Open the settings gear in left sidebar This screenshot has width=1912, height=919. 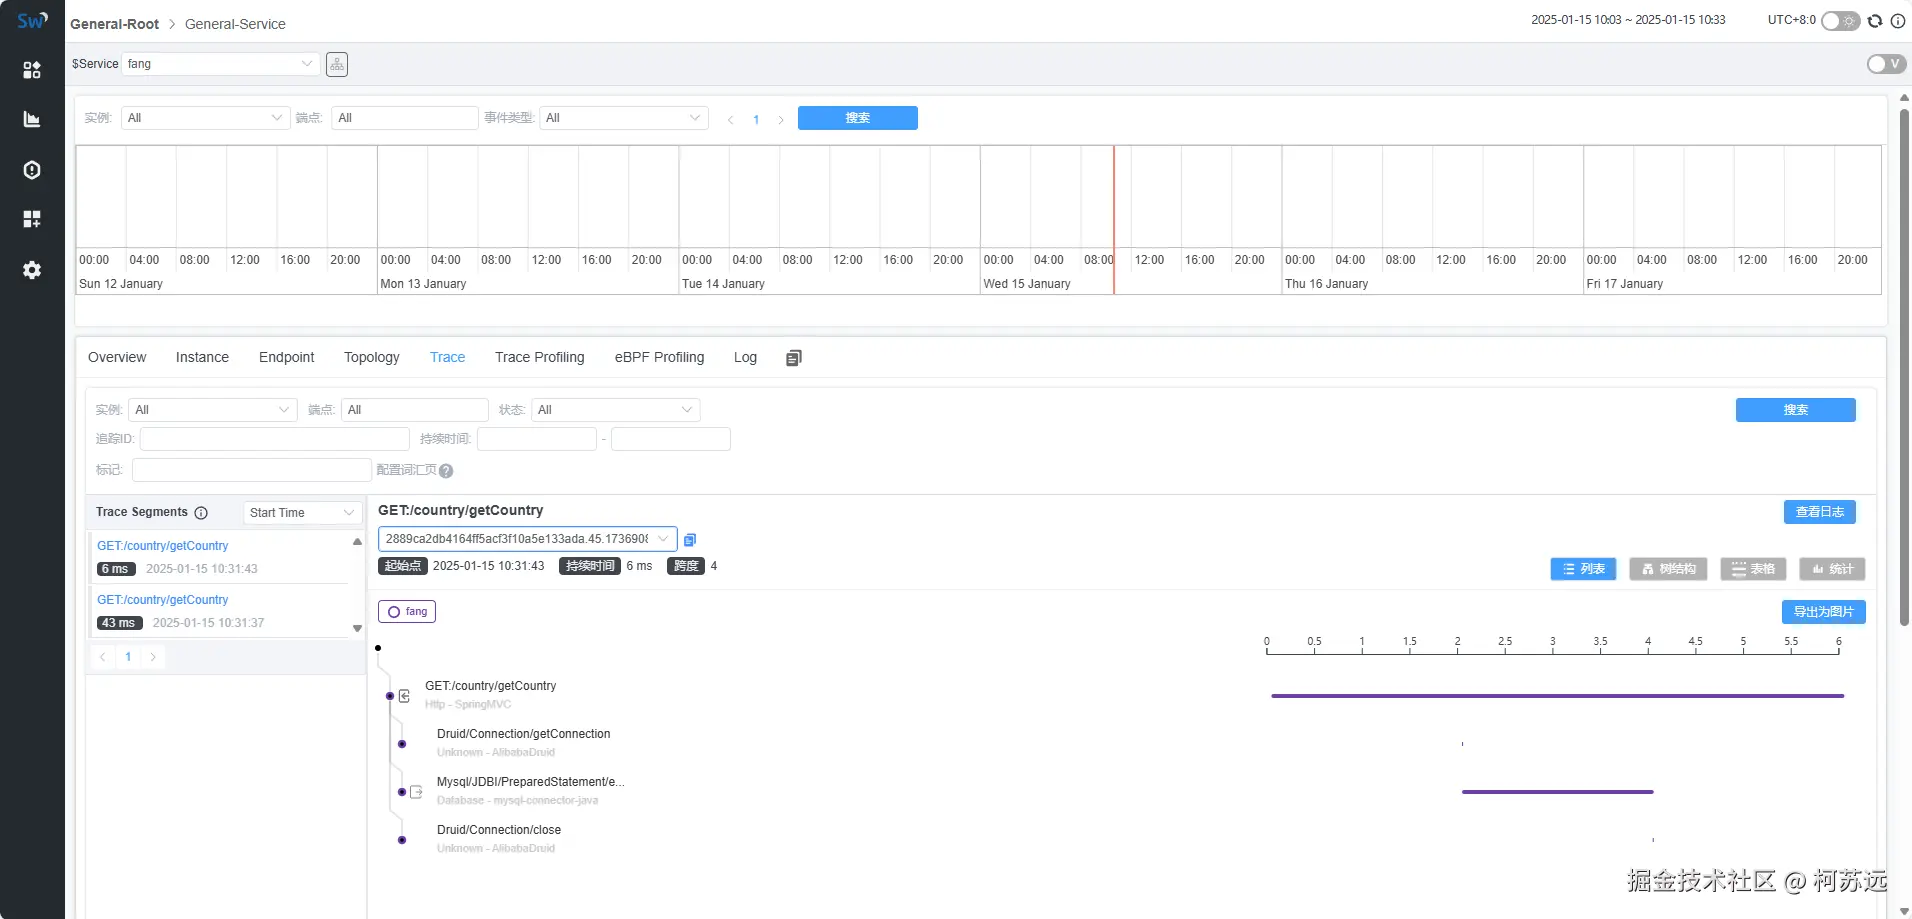pyautogui.click(x=32, y=270)
